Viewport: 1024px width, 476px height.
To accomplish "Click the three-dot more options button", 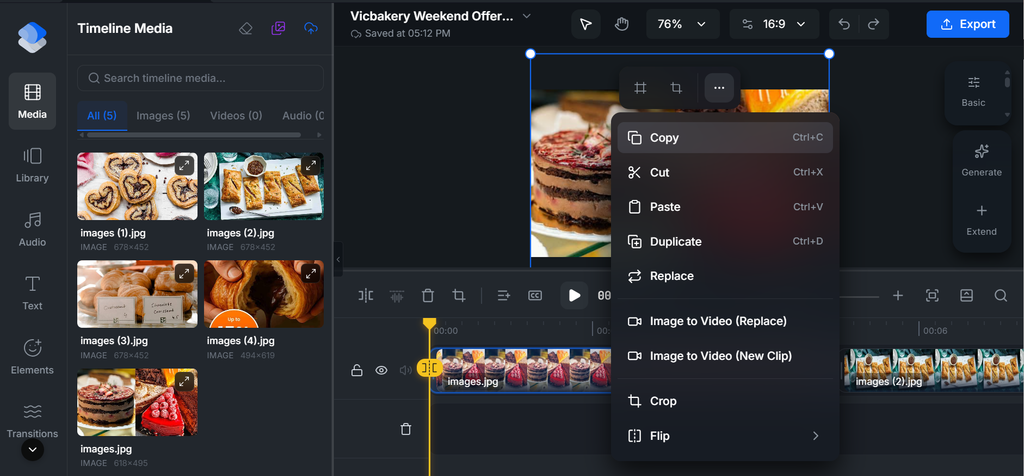I will tap(719, 87).
